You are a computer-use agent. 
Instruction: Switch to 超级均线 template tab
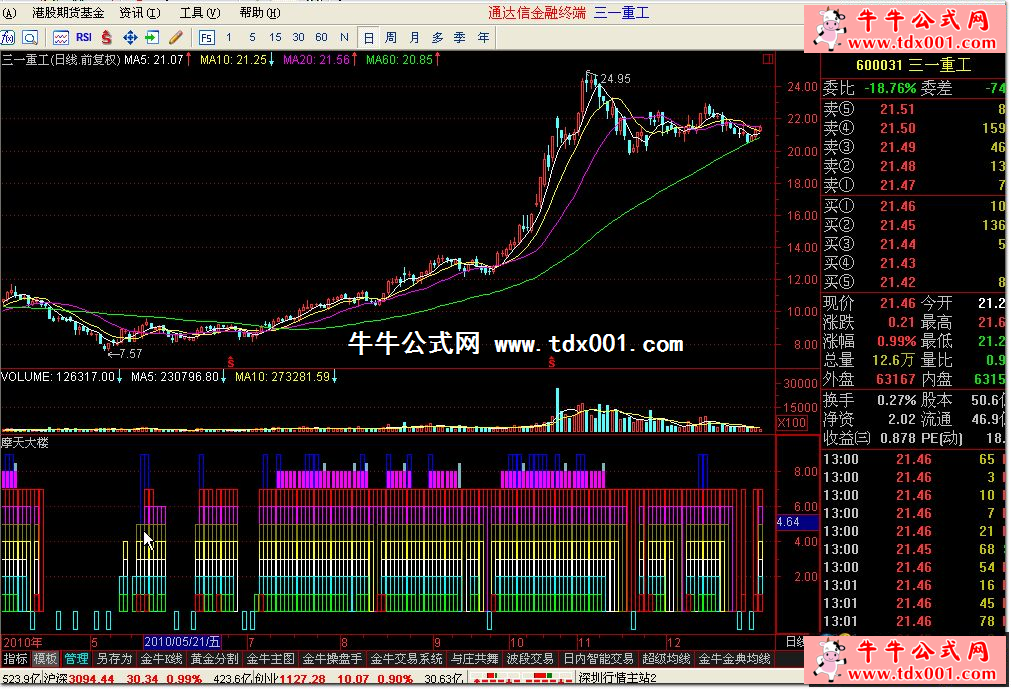[x=666, y=659]
